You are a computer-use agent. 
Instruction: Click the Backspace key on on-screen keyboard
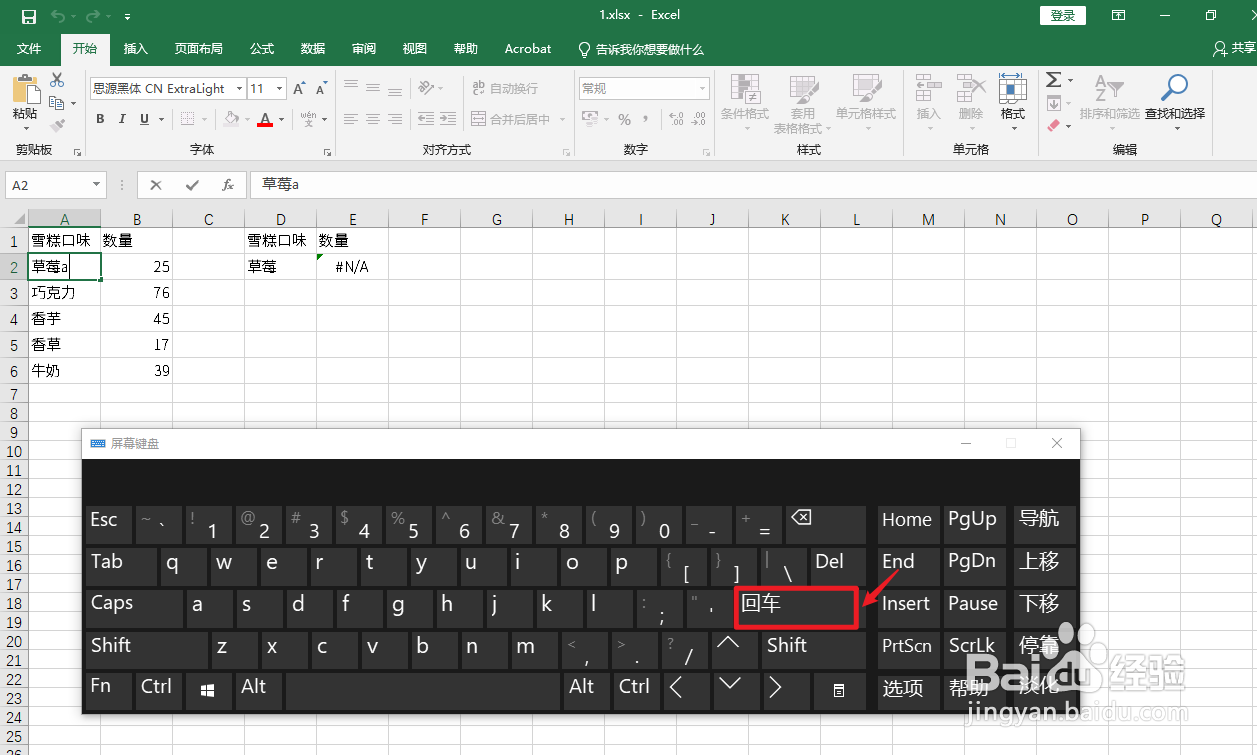(x=826, y=524)
